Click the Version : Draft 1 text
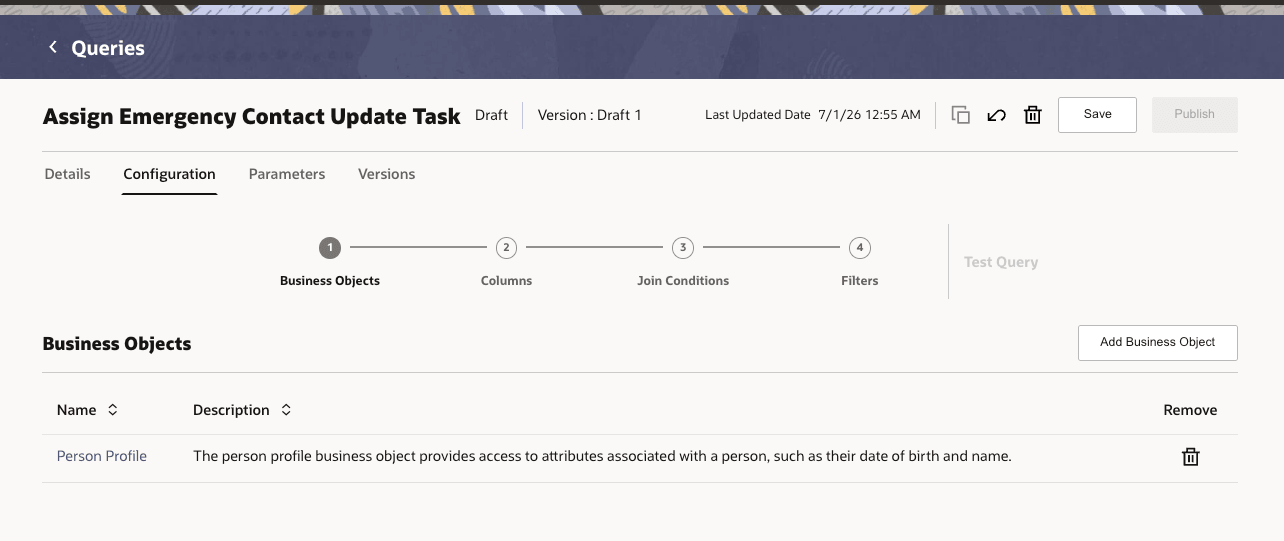 point(590,115)
